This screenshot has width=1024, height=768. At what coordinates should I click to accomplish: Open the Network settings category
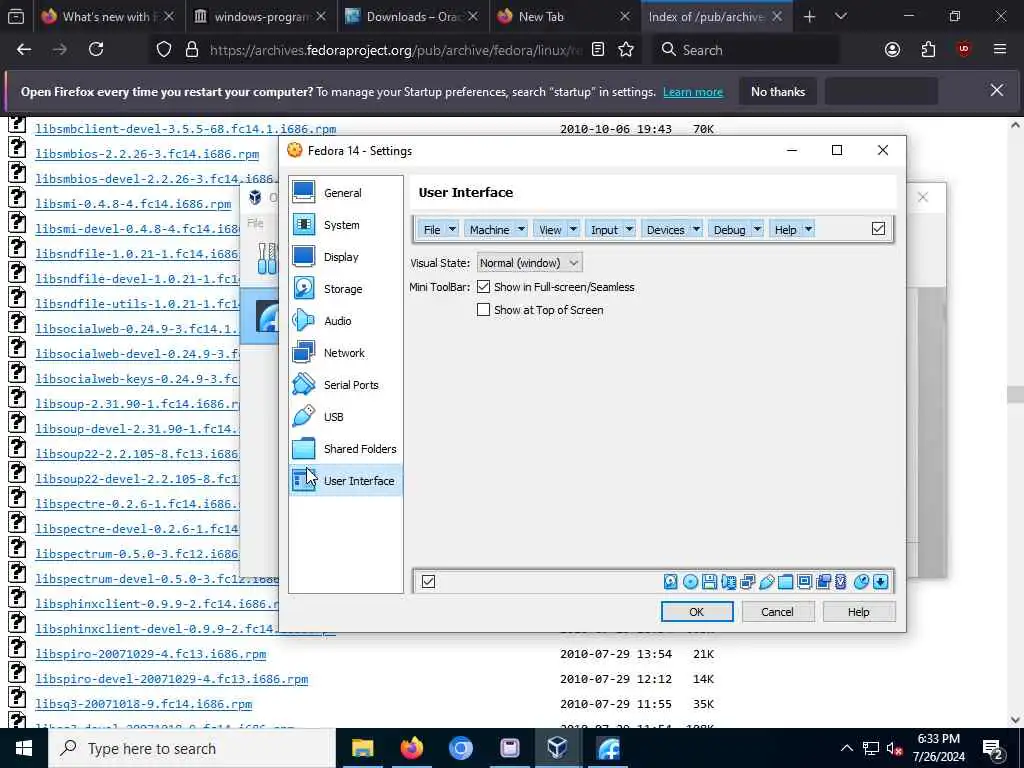point(345,353)
